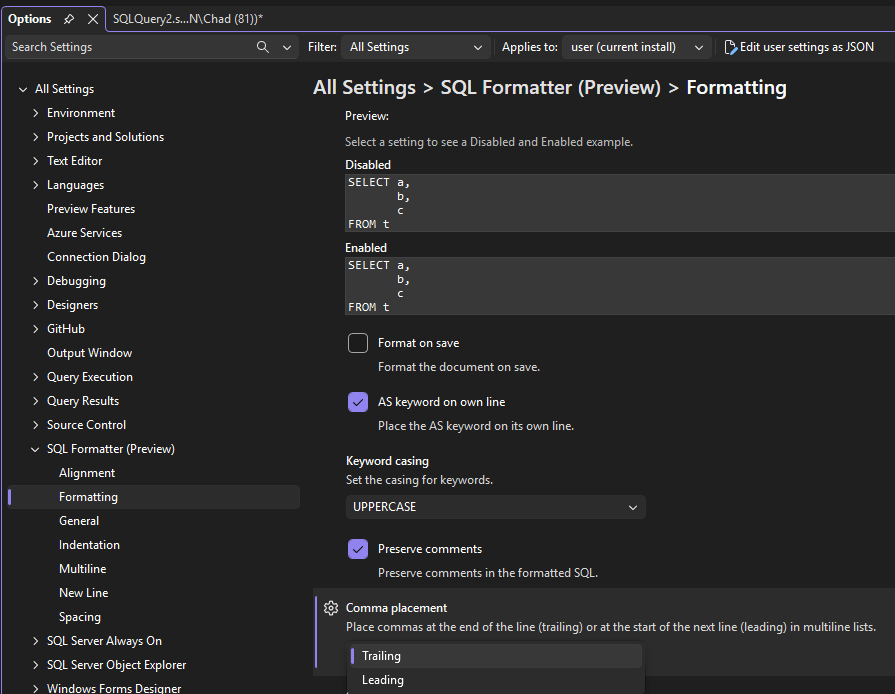
Task: Expand SQL Server Always On node
Action: [35, 641]
